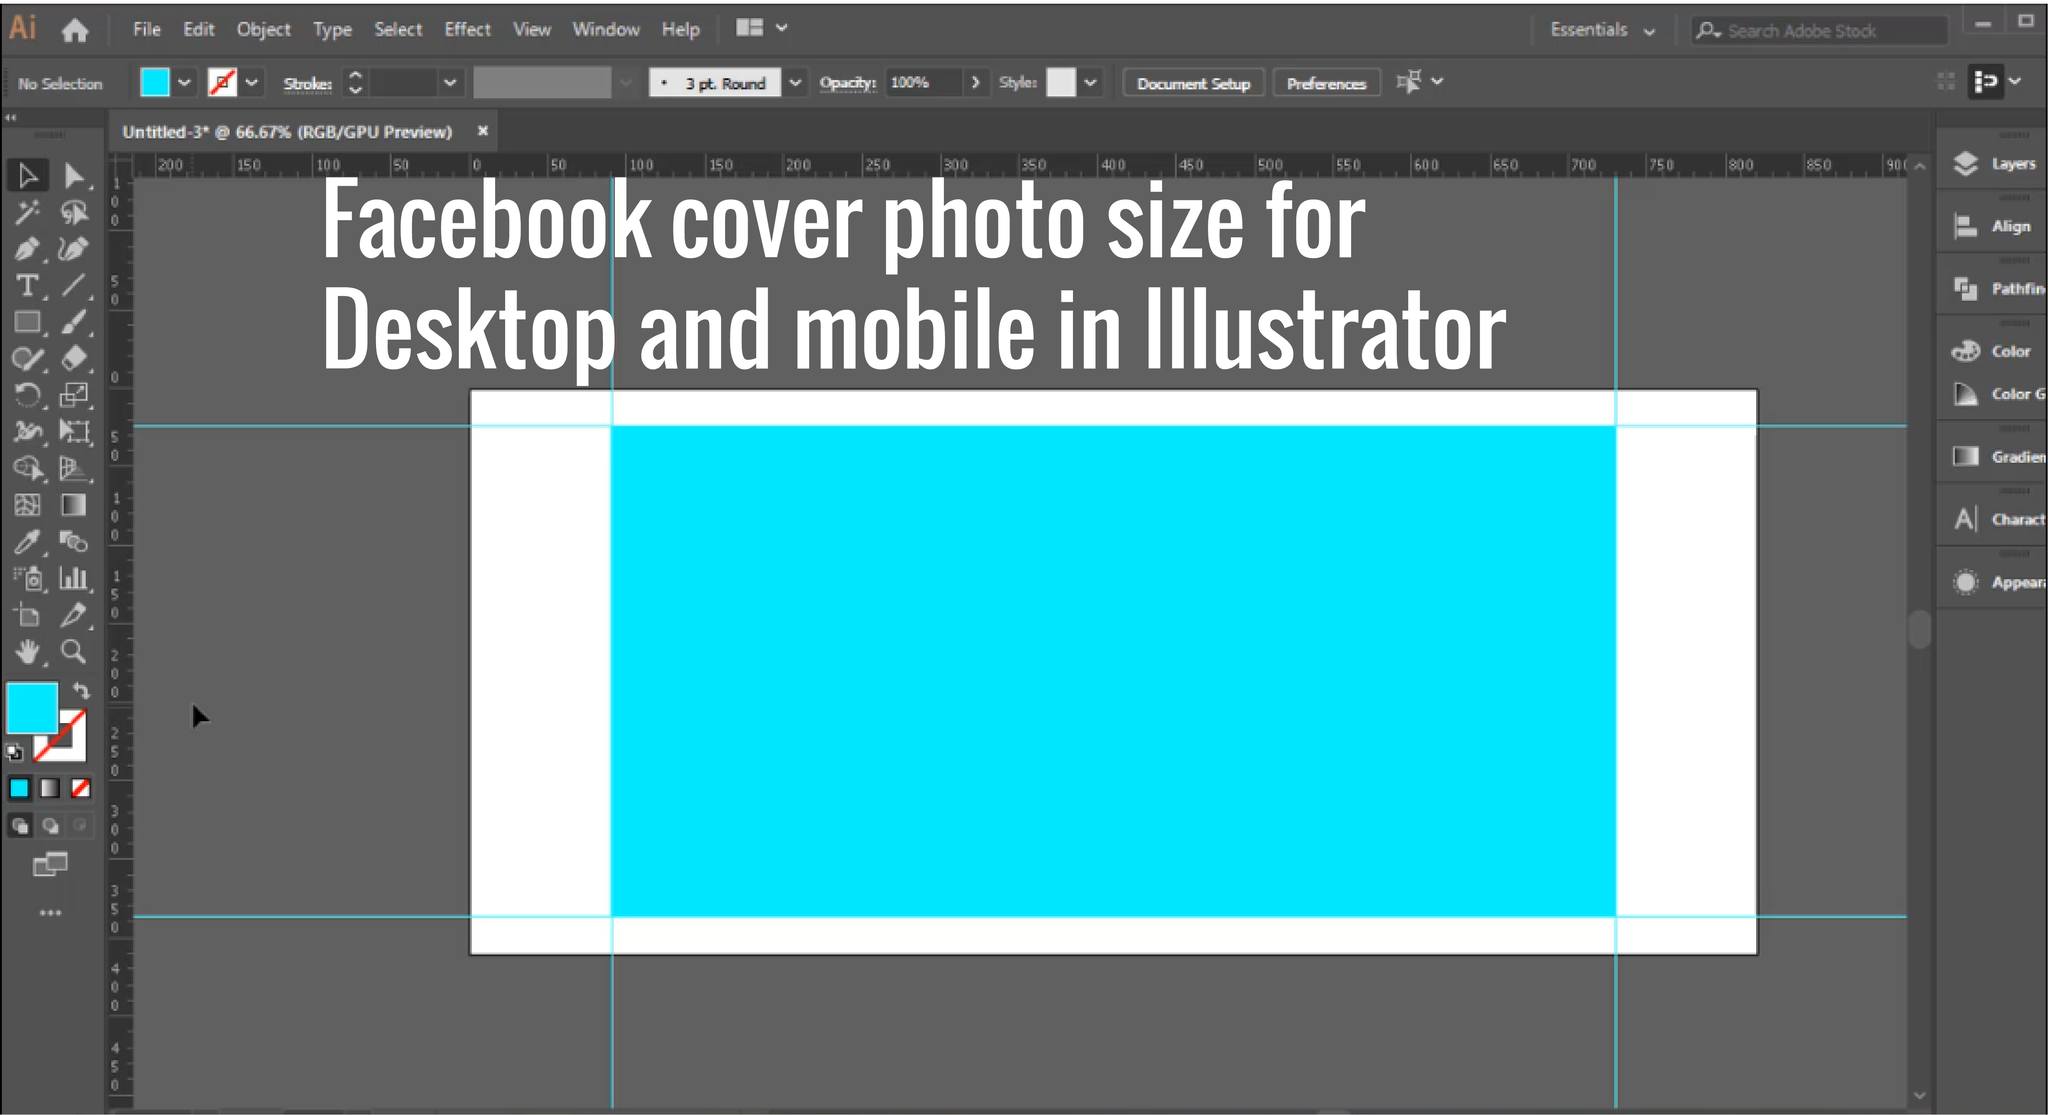Select the Shape Builder tool
Image resolution: width=2048 pixels, height=1115 pixels.
click(27, 468)
